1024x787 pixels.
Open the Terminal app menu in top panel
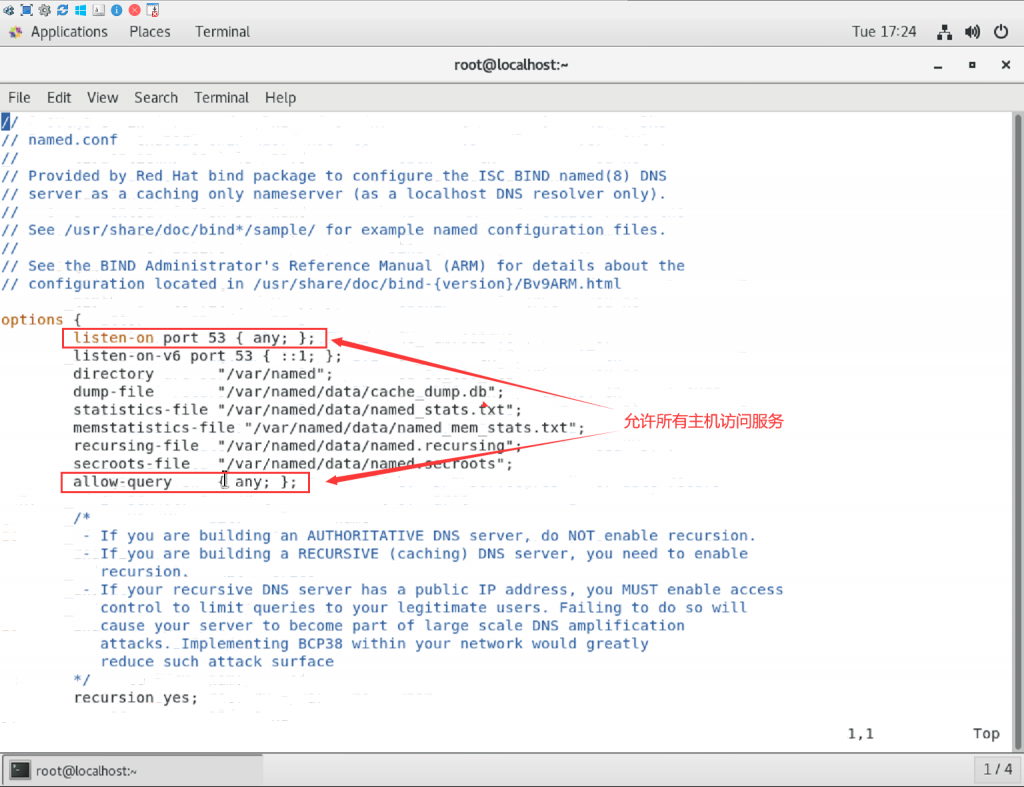coord(222,32)
